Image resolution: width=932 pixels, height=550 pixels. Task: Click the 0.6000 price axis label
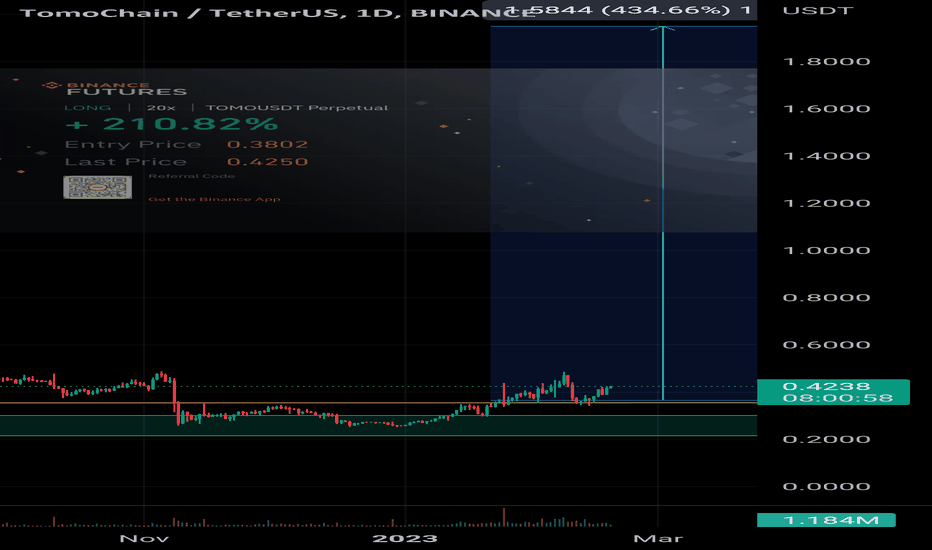[827, 345]
